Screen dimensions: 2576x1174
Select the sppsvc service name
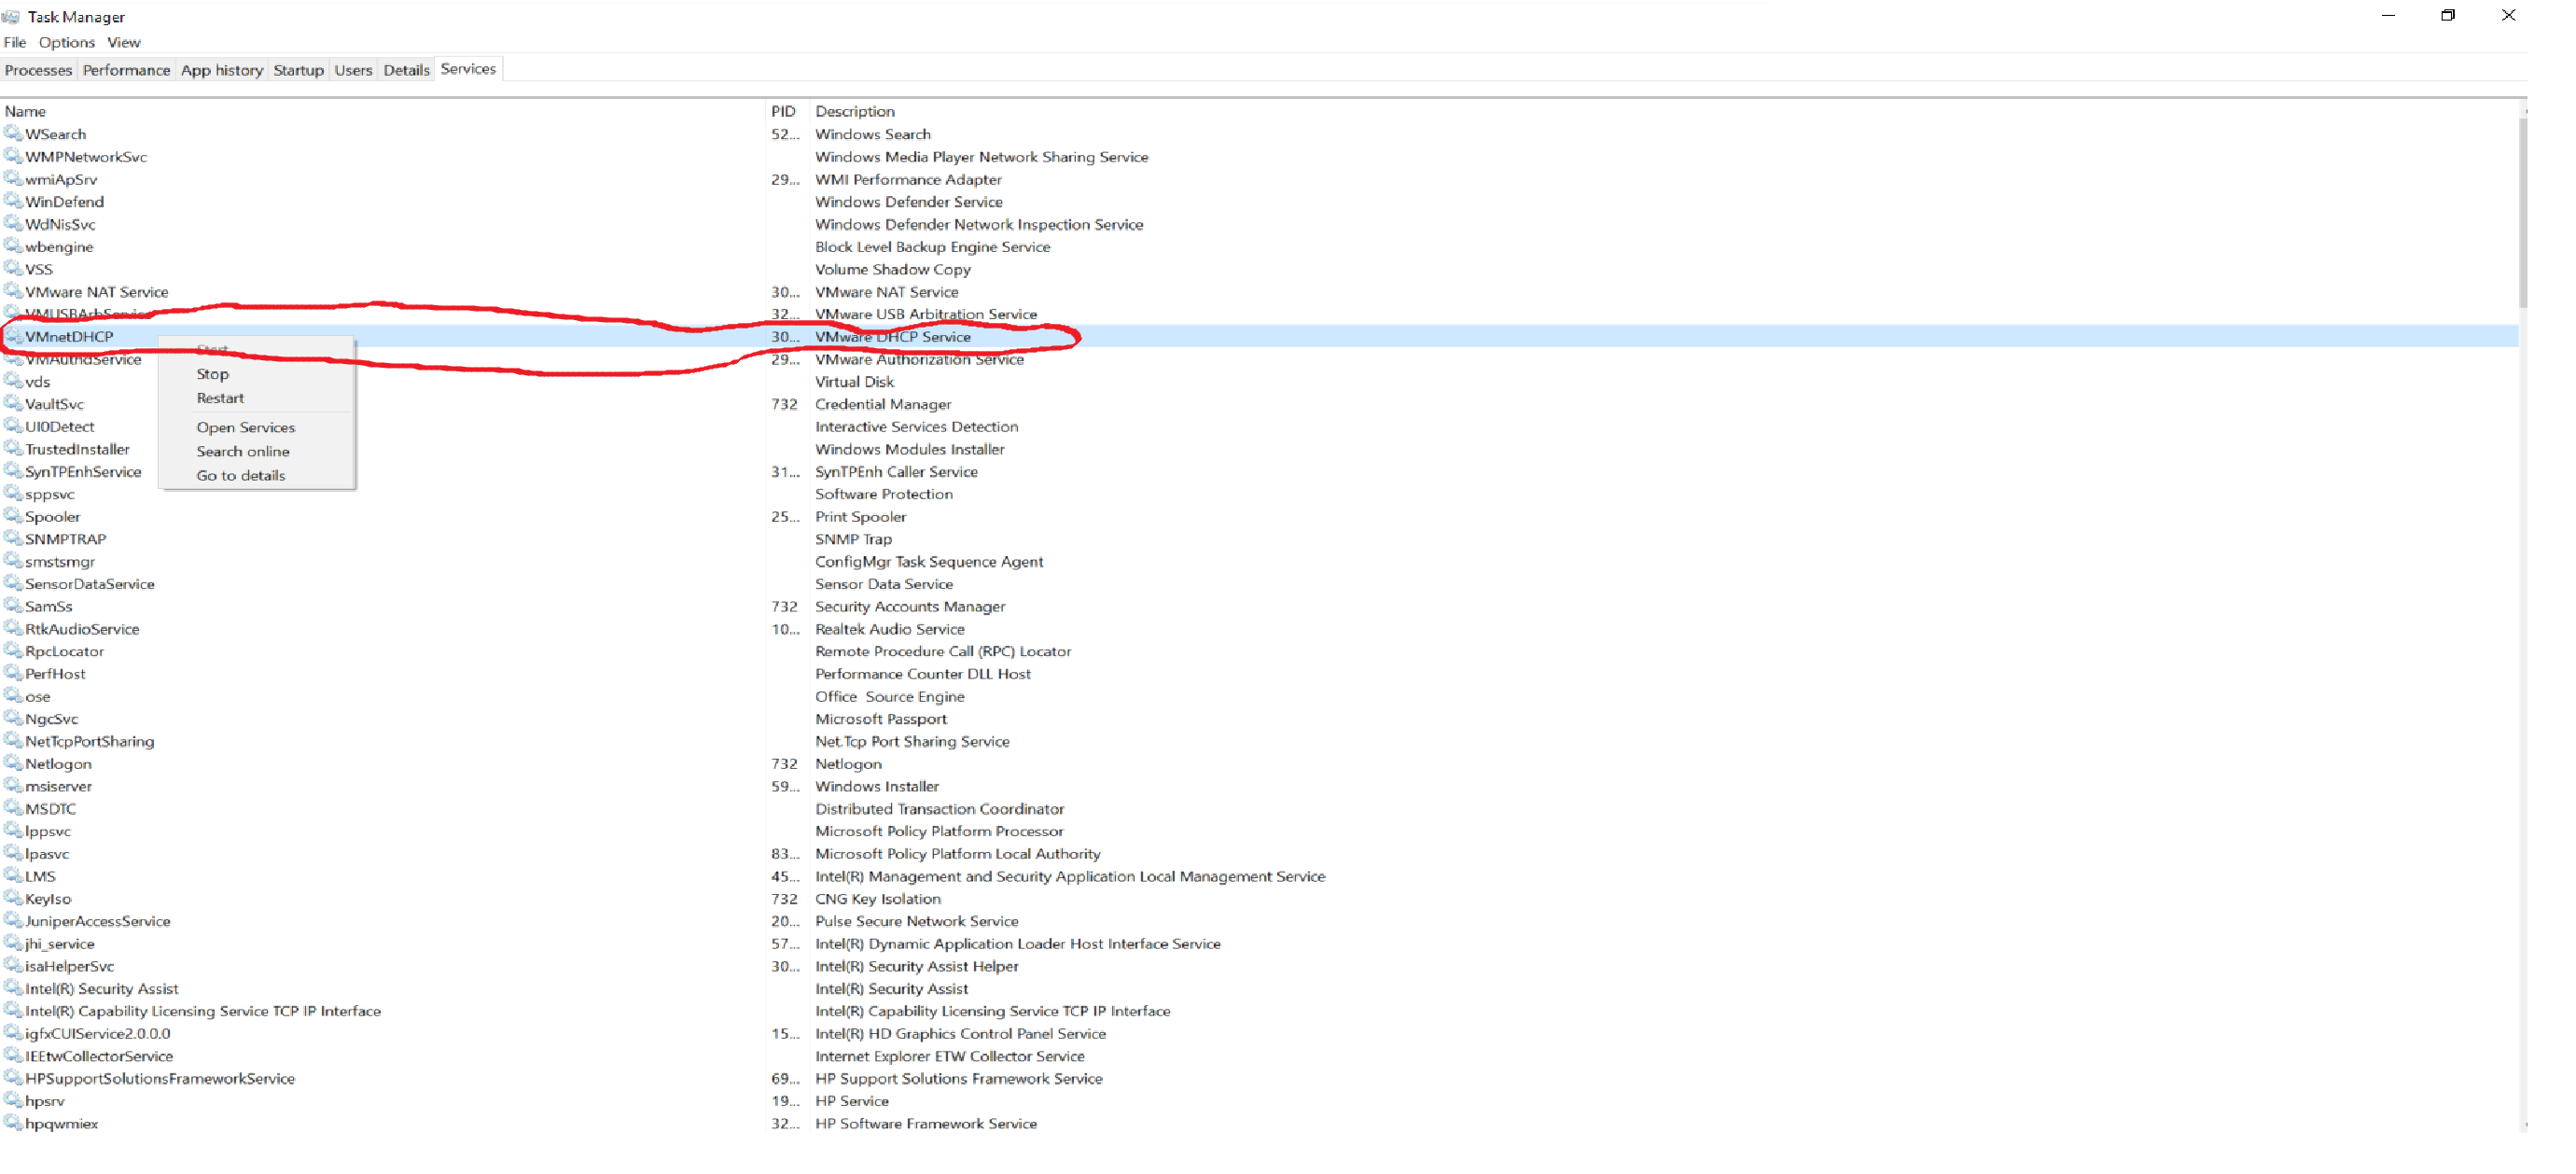click(50, 494)
